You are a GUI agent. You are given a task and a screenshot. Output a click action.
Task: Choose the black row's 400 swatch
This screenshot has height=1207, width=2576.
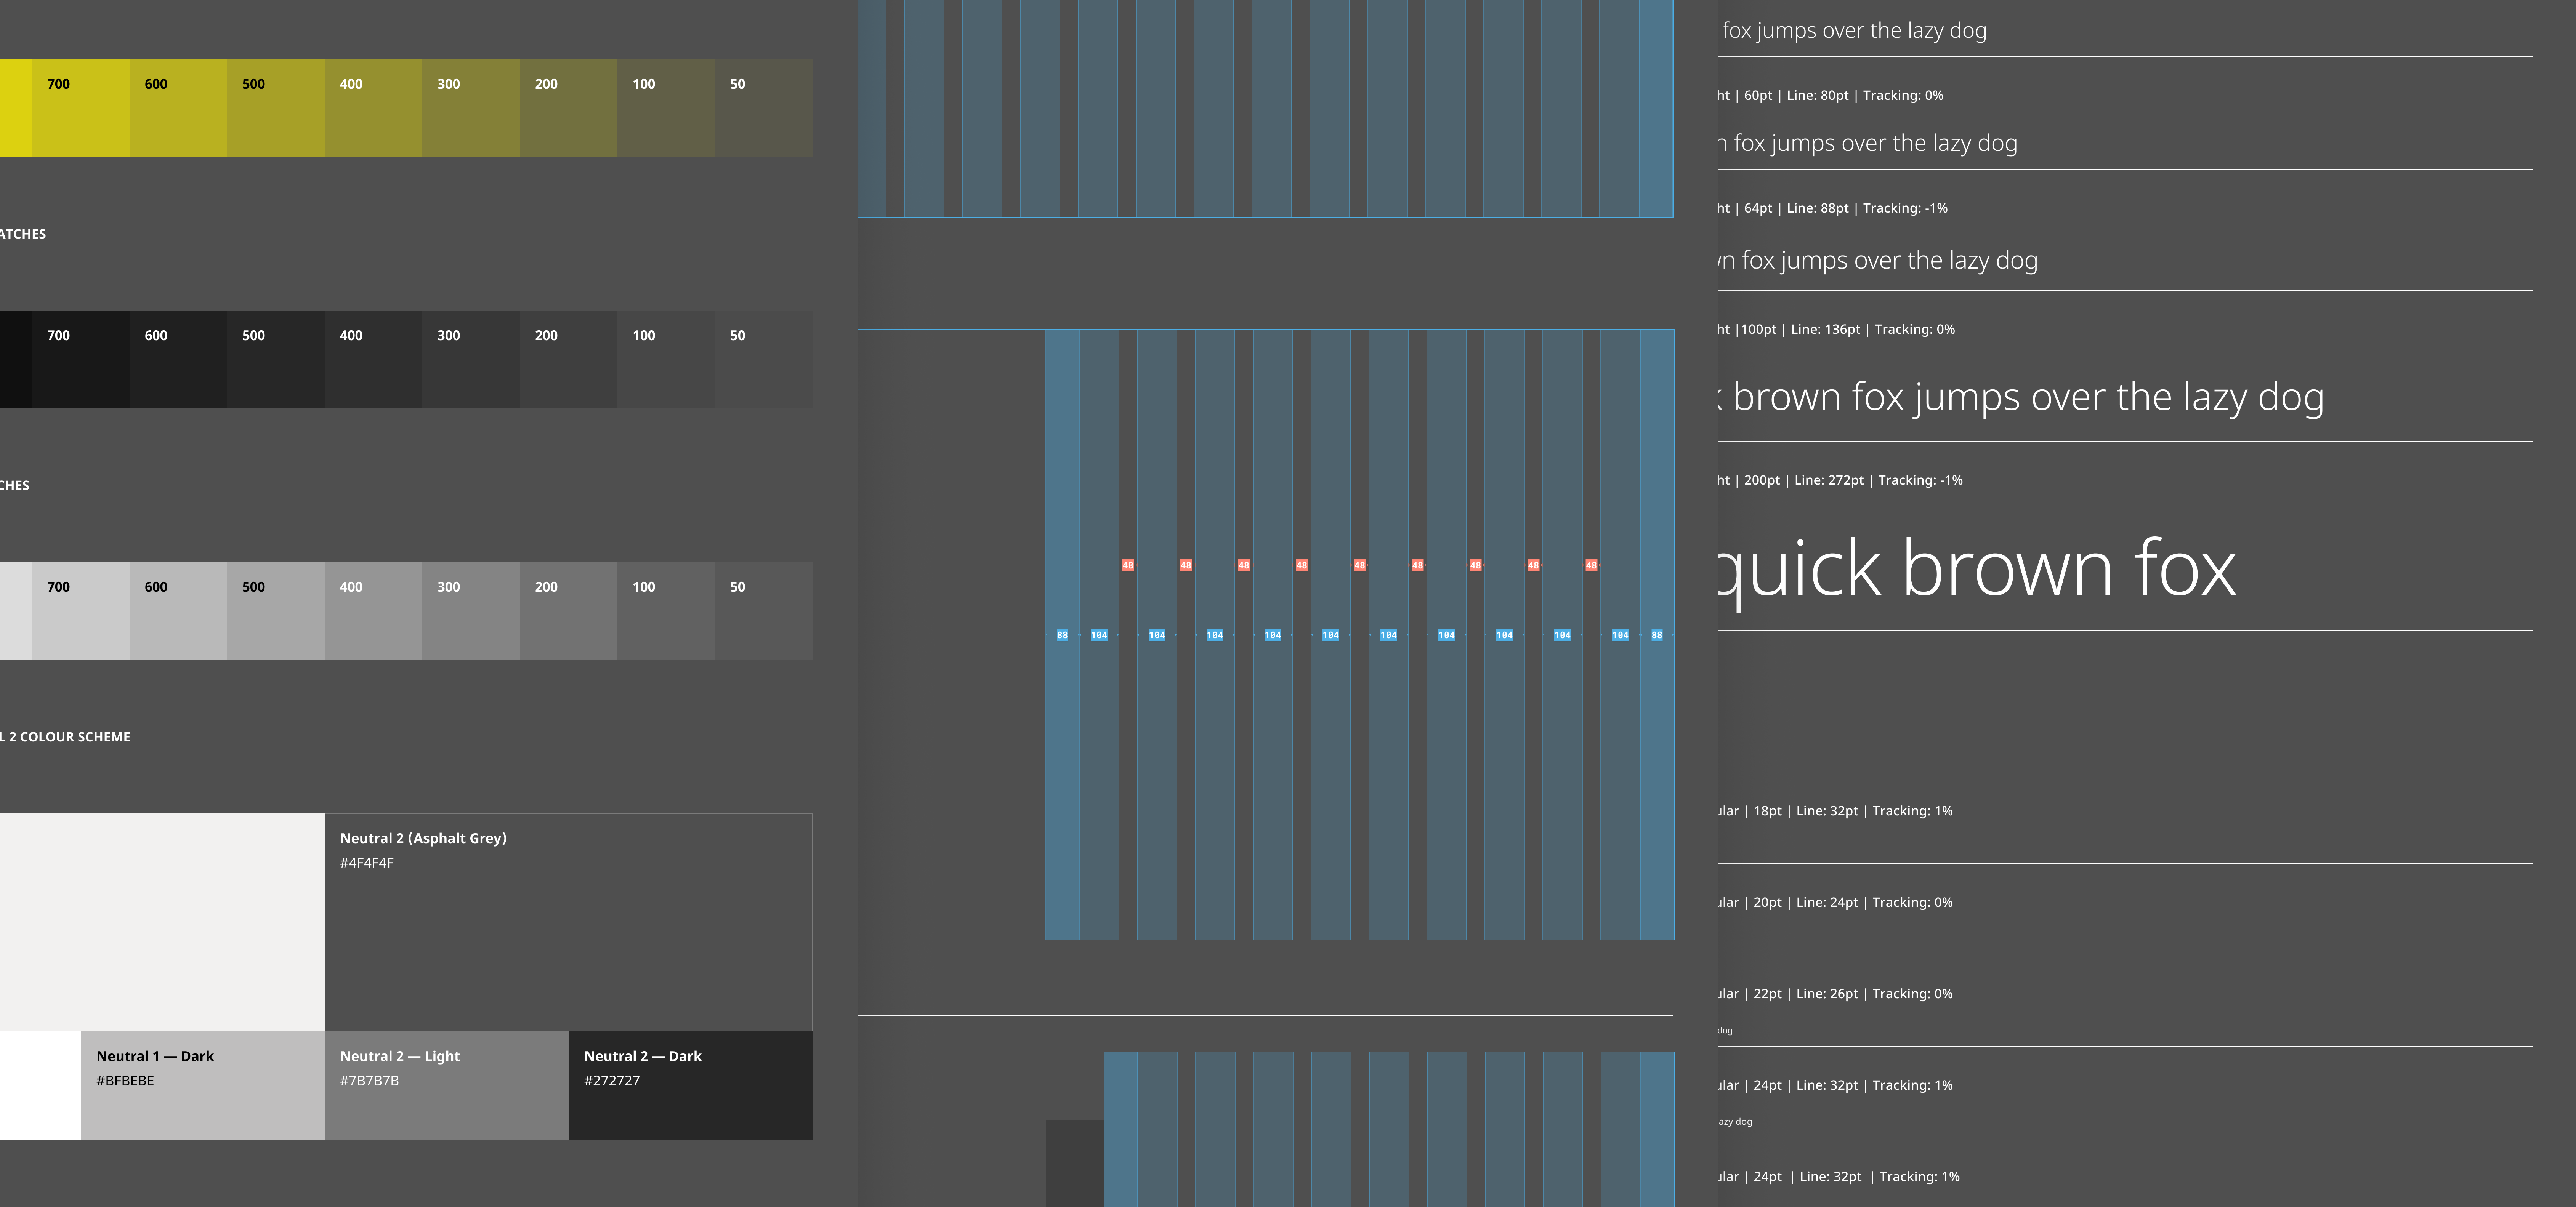tap(373, 359)
